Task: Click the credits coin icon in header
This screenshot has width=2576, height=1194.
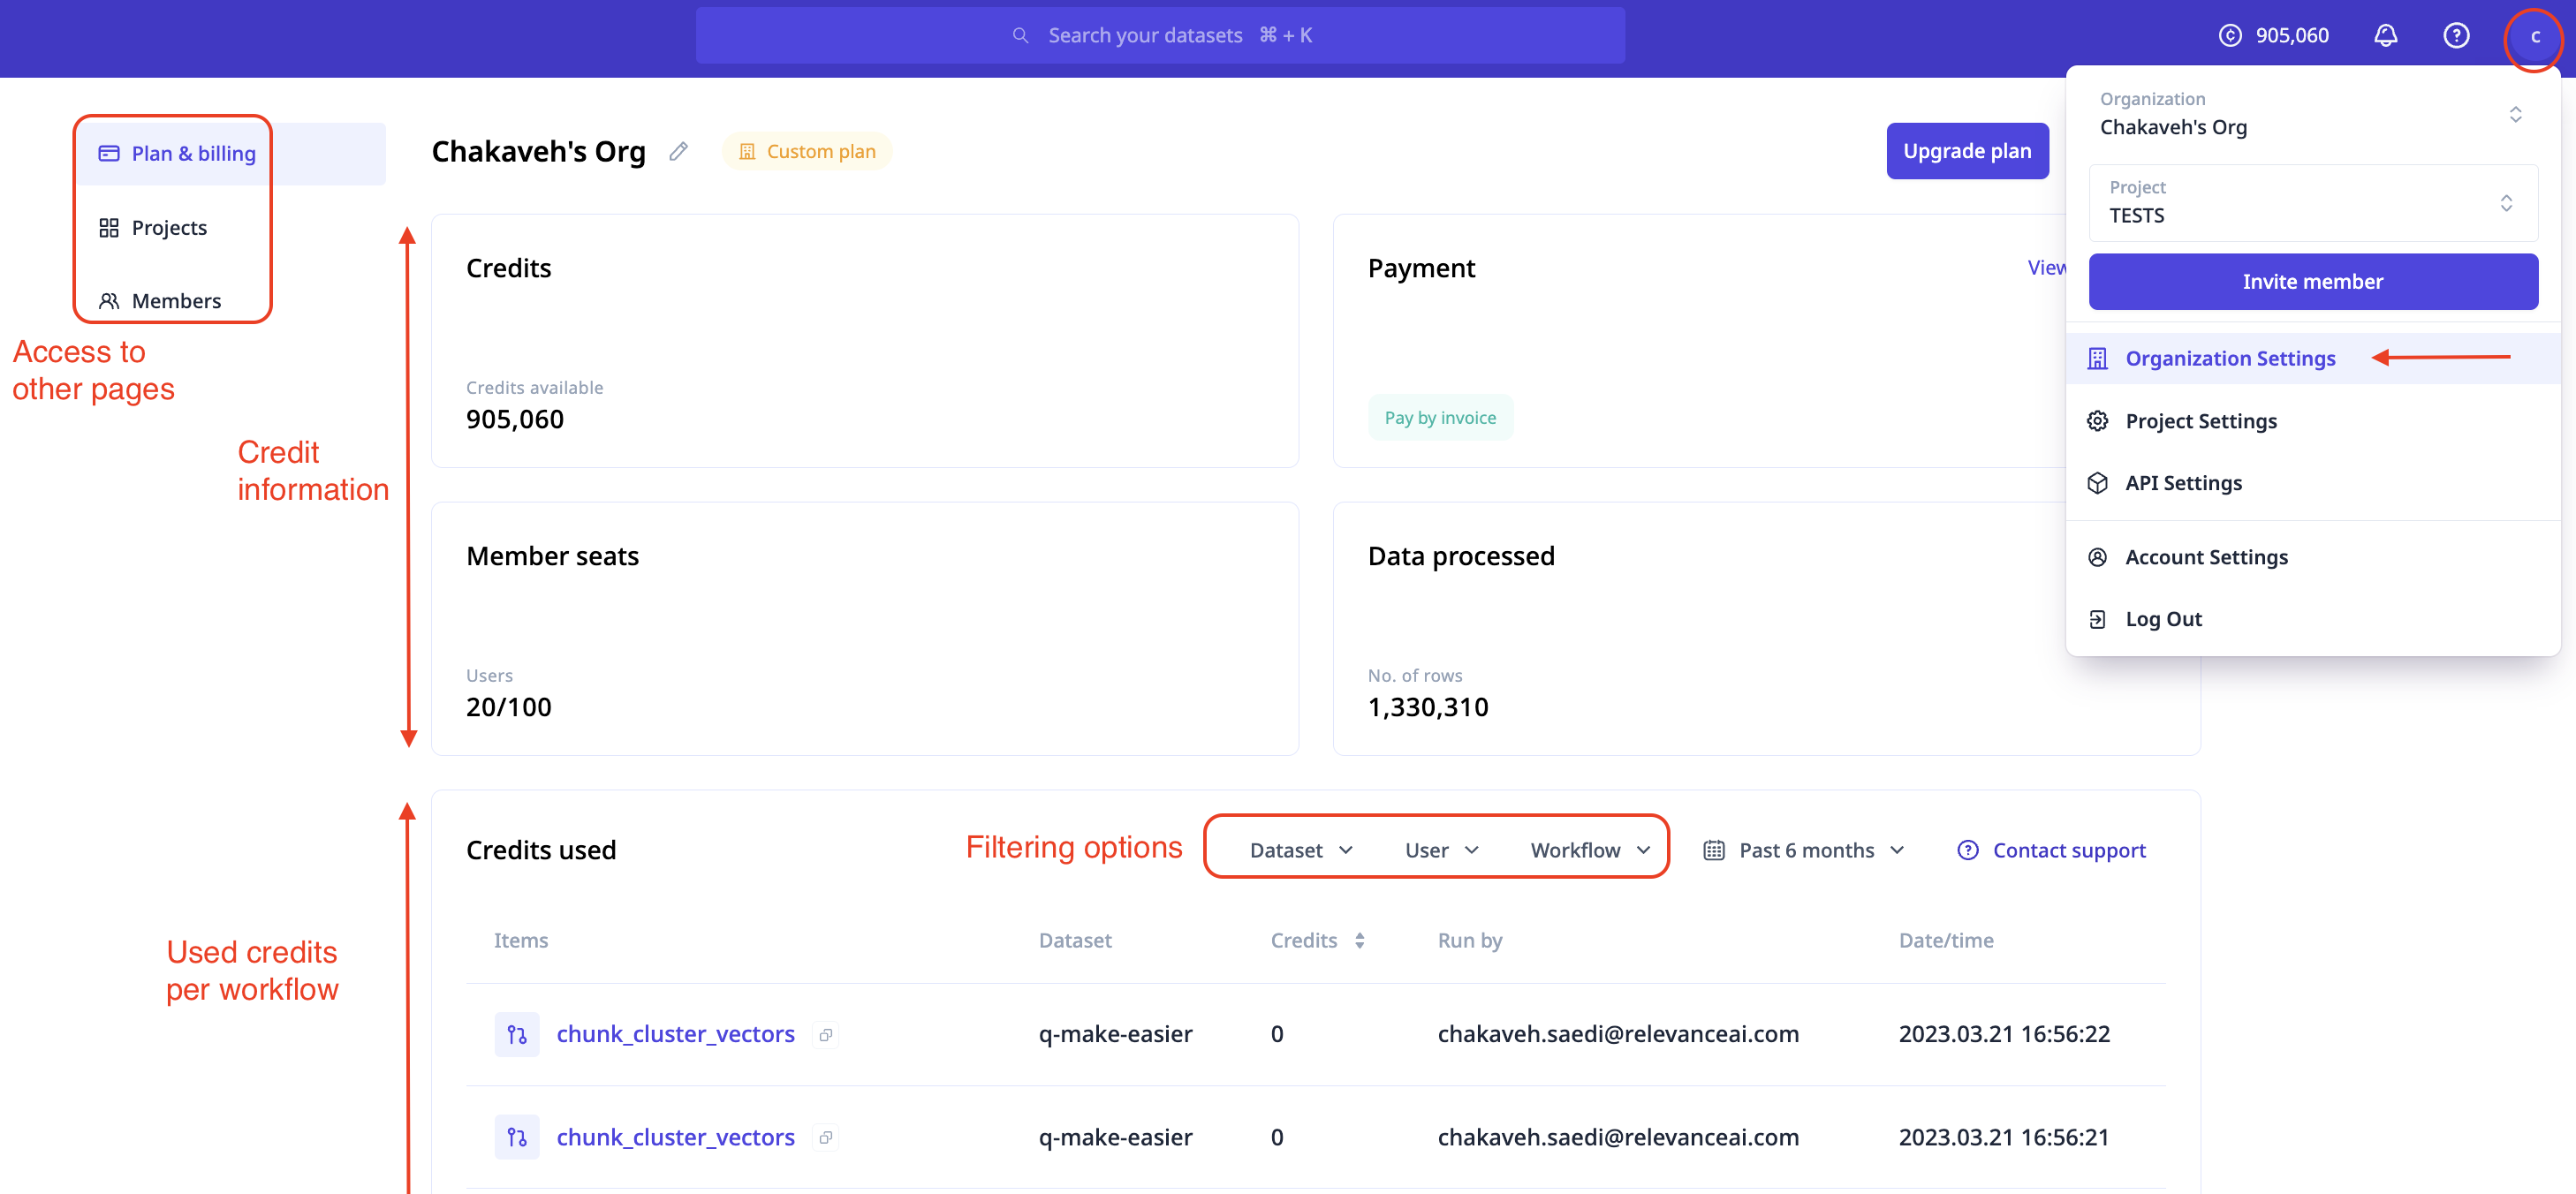Action: (2229, 36)
